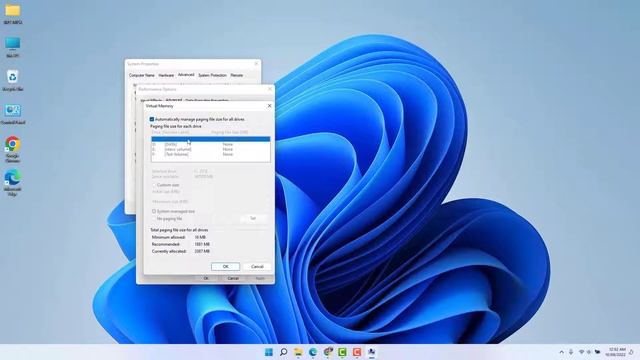Select the E: drive row in list
Image resolution: width=640 pixels, height=360 pixels.
click(211, 149)
